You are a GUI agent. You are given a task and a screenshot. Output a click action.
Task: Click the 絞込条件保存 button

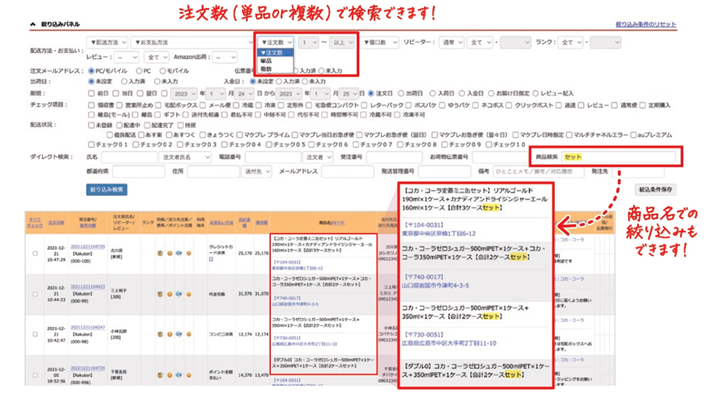pos(655,189)
